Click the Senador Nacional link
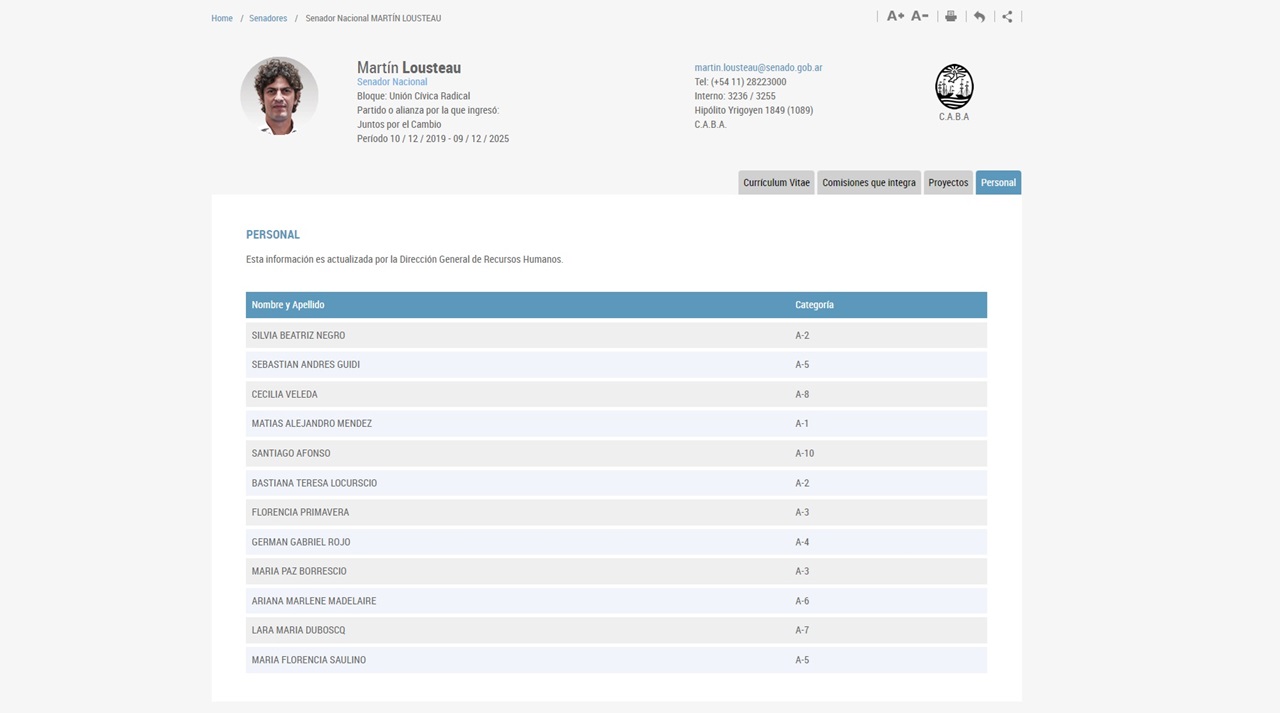The width and height of the screenshot is (1280, 713). (392, 82)
